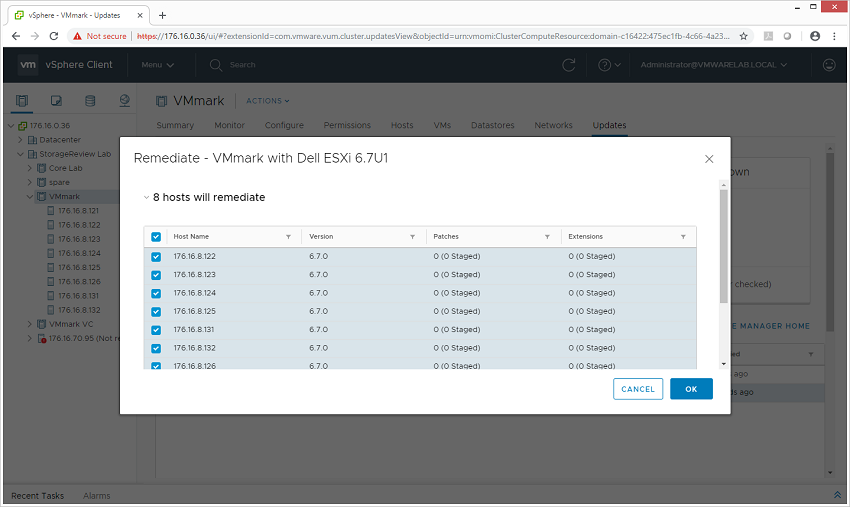850x507 pixels.
Task: Select host 176.16.8.121 in tree
Action: (79, 210)
